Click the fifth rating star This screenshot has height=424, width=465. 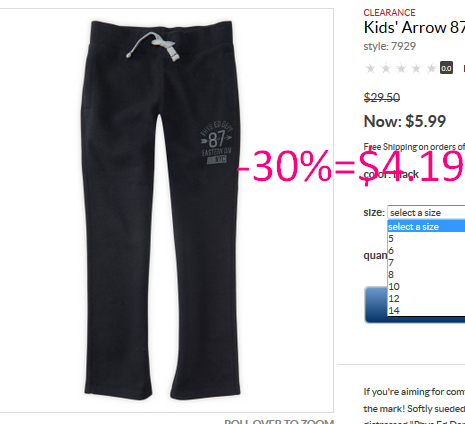click(x=432, y=68)
